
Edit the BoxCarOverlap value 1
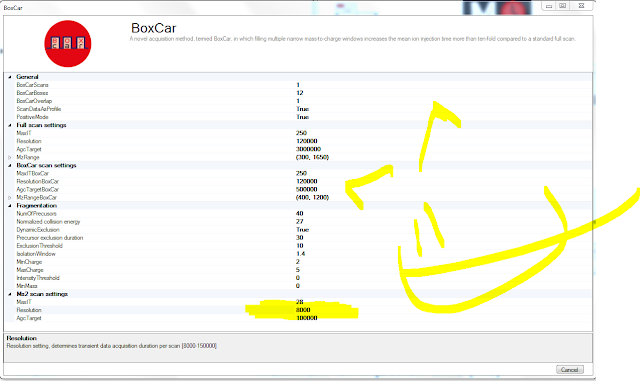298,101
